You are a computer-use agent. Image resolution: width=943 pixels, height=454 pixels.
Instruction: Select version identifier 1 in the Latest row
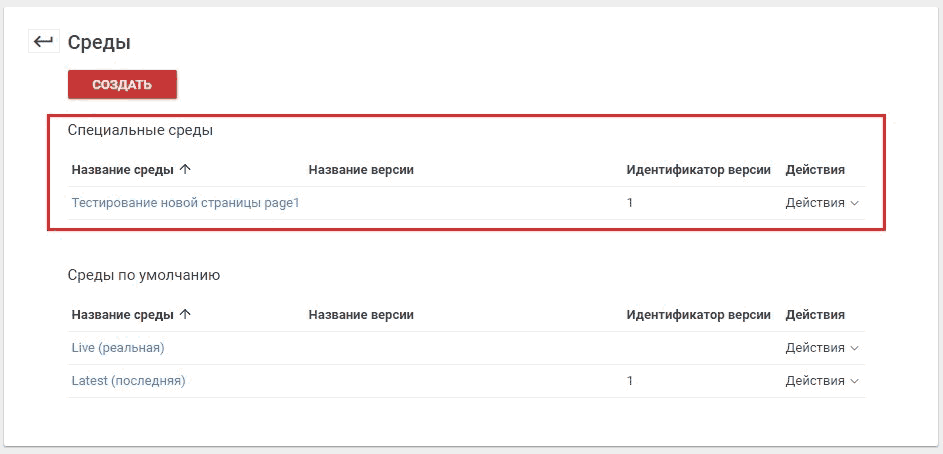tap(630, 381)
